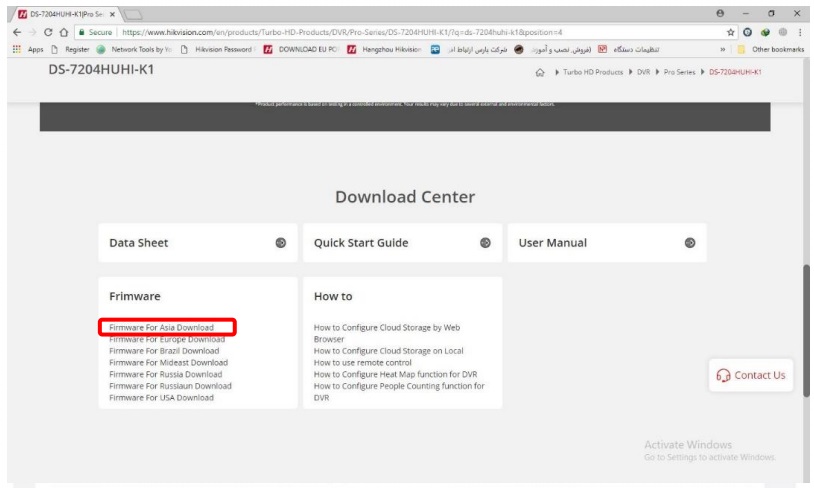Expand the Quick Start Guide arrow icon
The height and width of the screenshot is (488, 814).
485,242
